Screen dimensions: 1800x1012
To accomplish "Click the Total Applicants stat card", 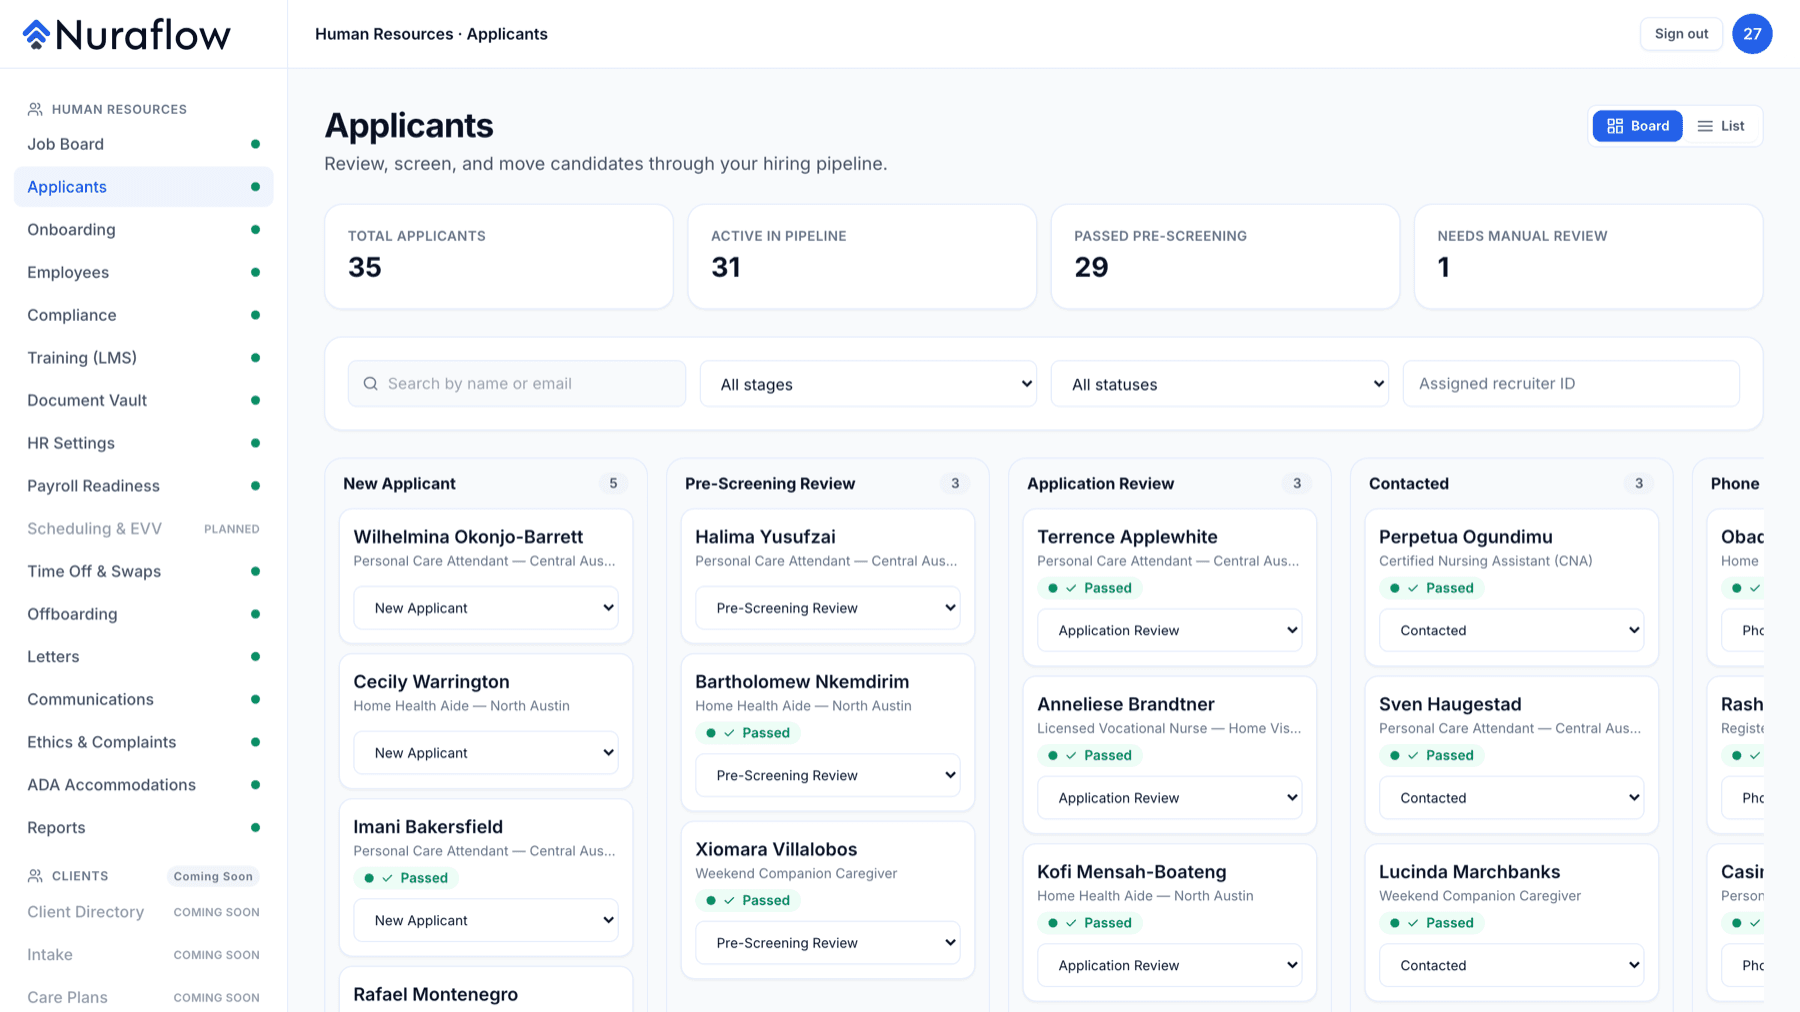I will click(499, 257).
